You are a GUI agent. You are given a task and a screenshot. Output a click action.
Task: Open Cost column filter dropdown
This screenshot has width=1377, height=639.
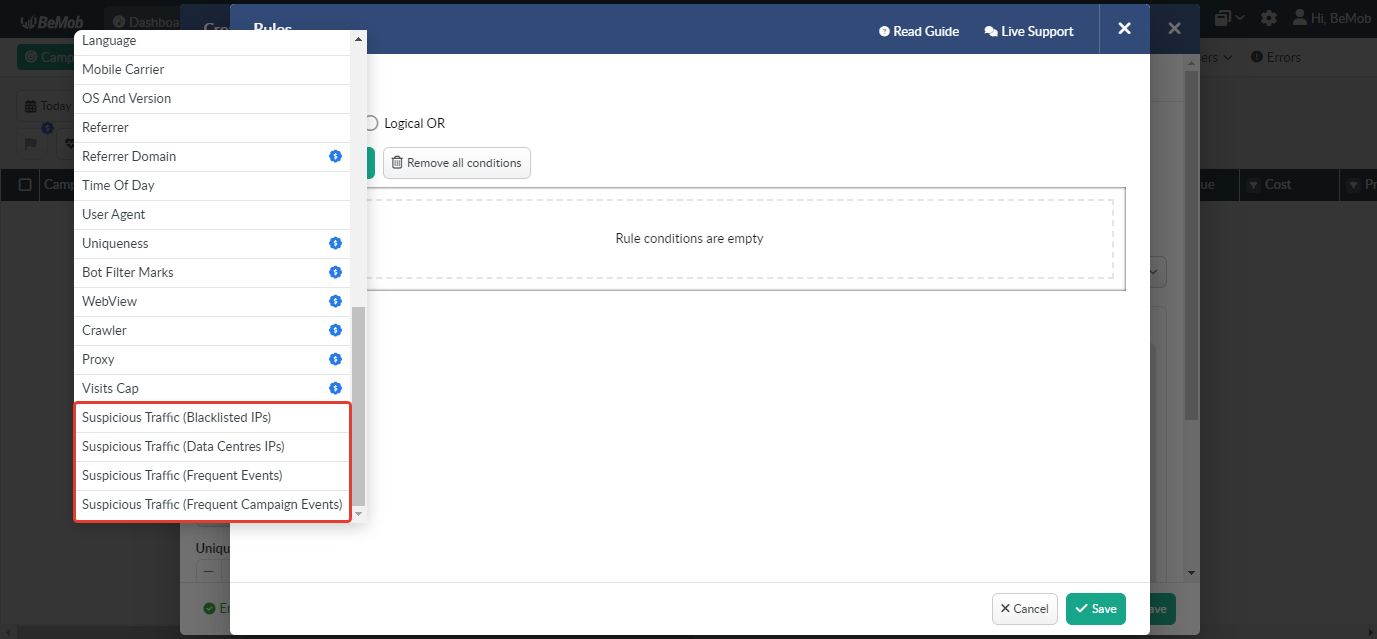click(1254, 185)
